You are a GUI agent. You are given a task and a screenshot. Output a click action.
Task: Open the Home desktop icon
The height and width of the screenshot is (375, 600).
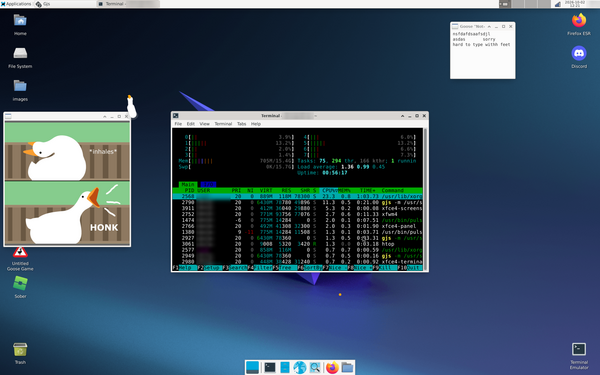click(x=20, y=24)
